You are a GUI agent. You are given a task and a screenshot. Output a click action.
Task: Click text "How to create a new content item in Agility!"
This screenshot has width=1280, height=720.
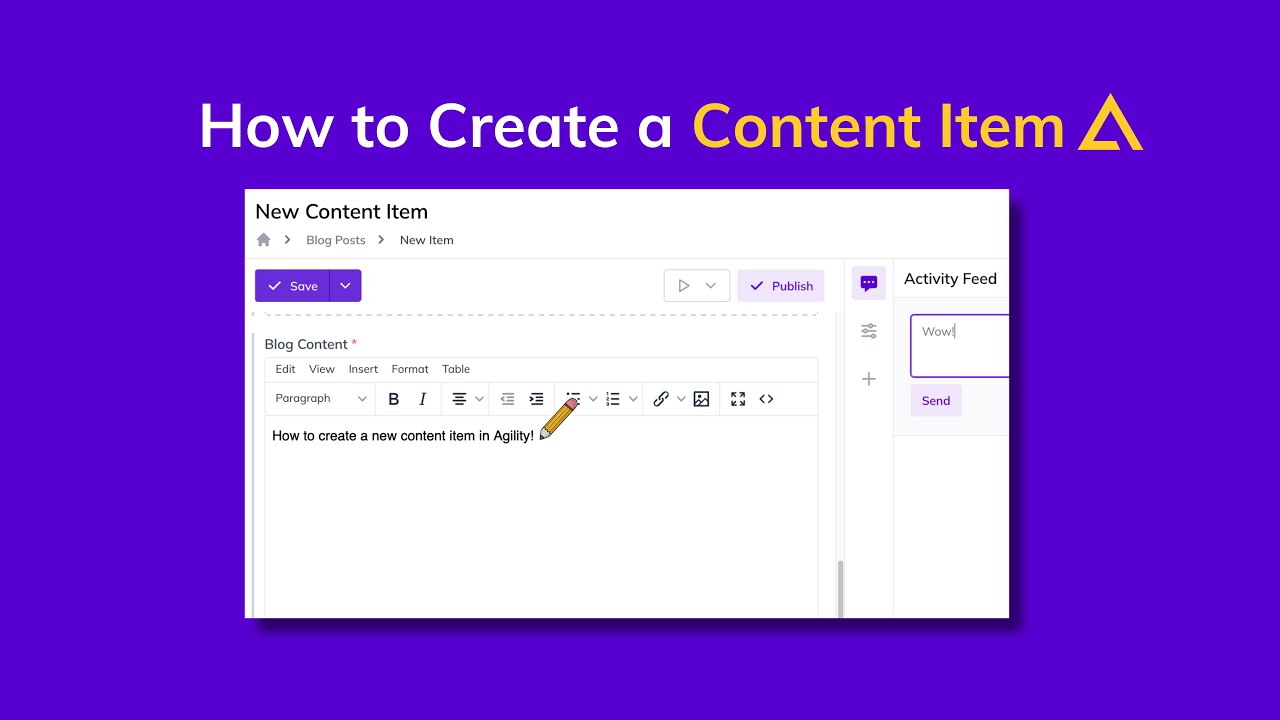[x=403, y=436]
